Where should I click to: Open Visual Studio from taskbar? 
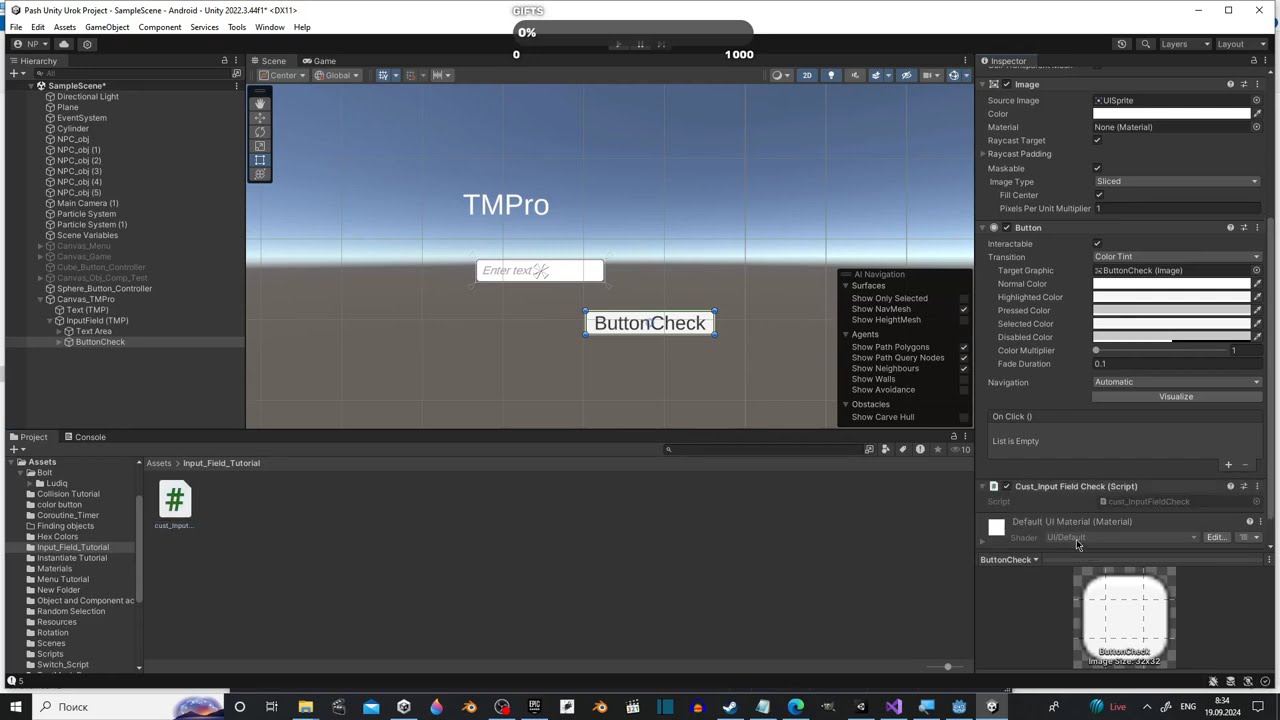tap(893, 707)
